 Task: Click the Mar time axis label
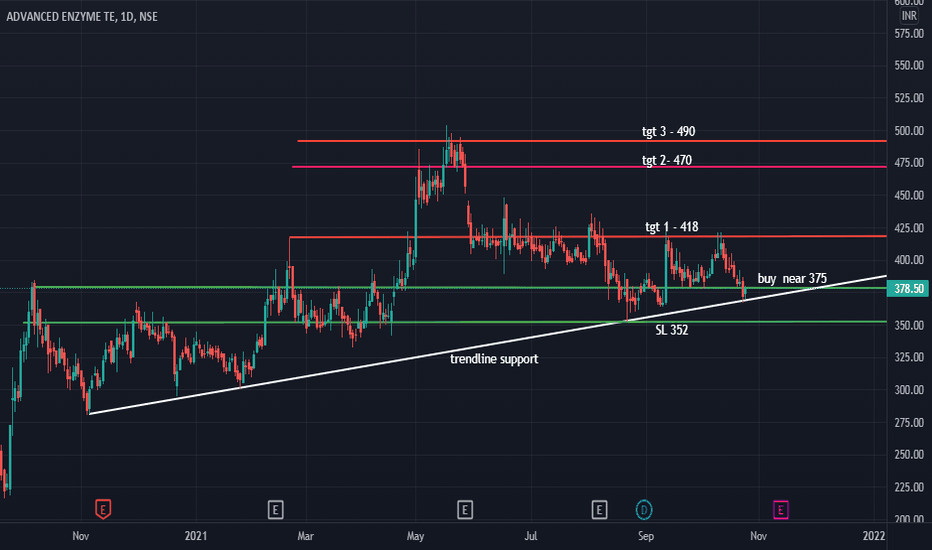click(x=306, y=536)
